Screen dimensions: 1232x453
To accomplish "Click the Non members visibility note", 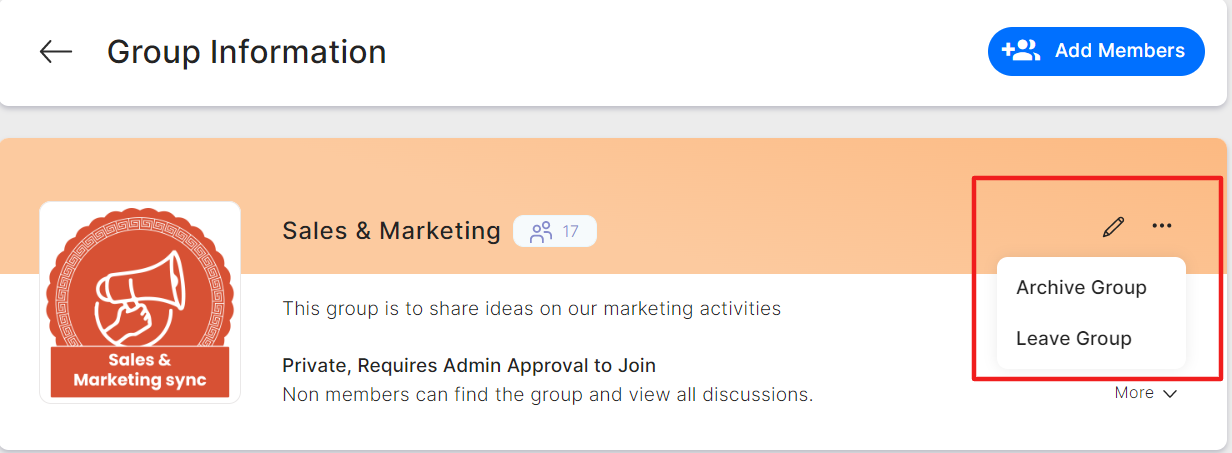I will click(x=547, y=395).
